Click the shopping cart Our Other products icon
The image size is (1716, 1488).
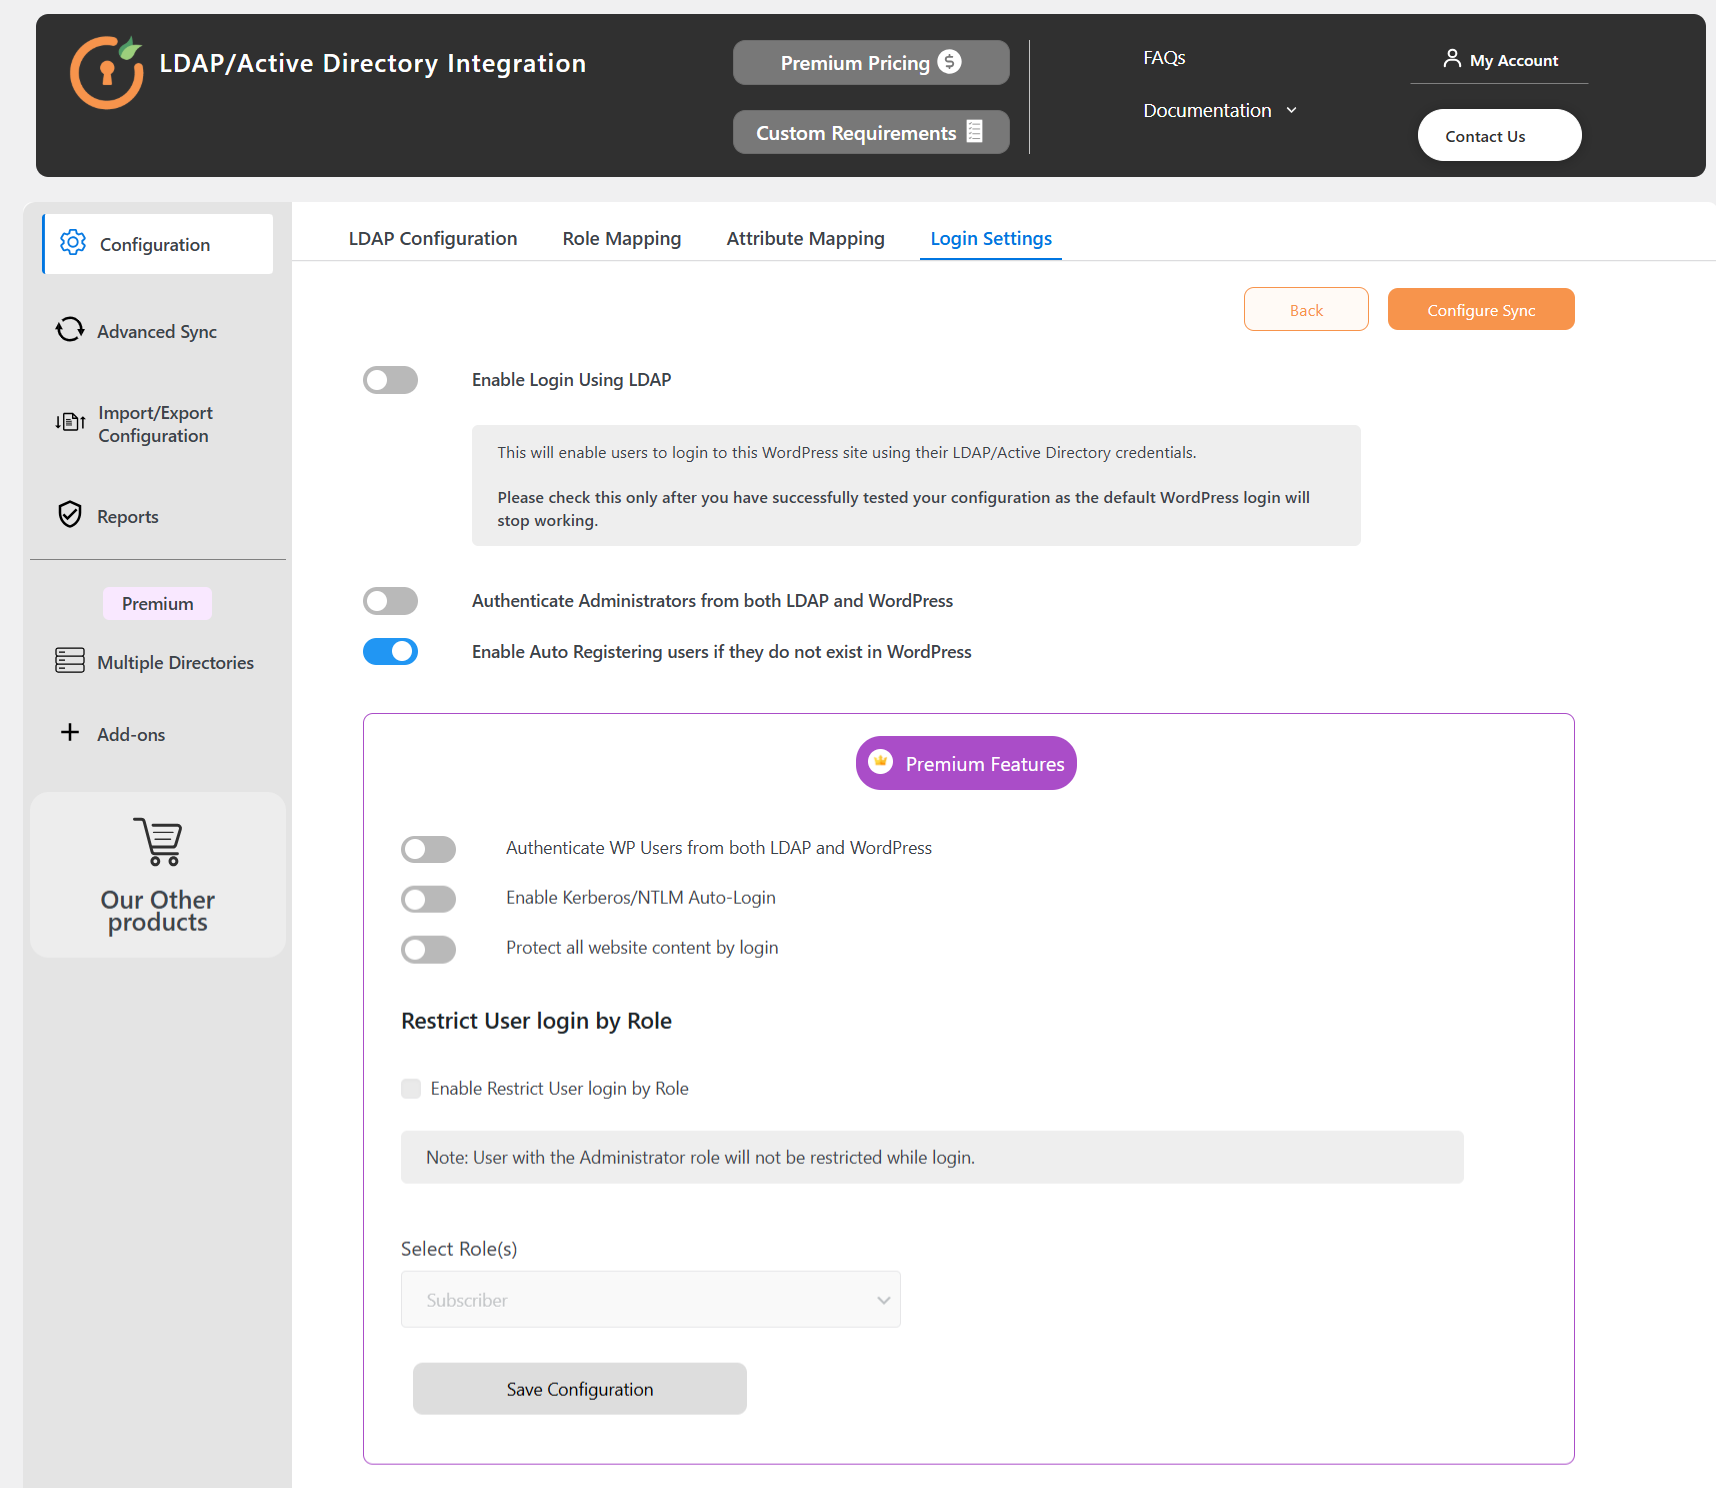point(158,842)
